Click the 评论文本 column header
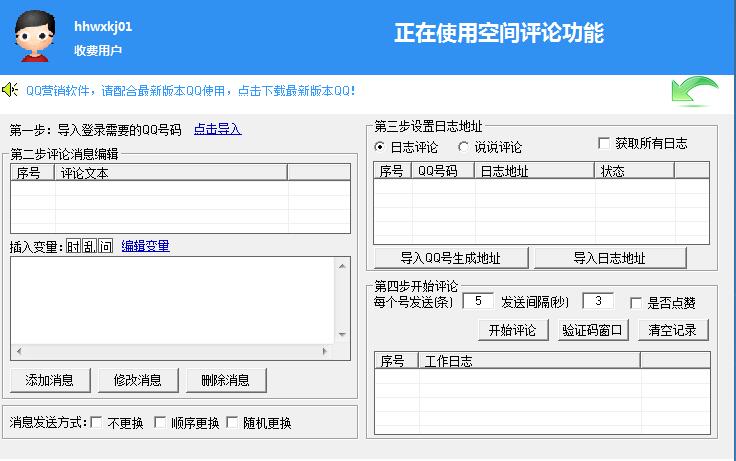The height and width of the screenshot is (461, 736). (171, 173)
